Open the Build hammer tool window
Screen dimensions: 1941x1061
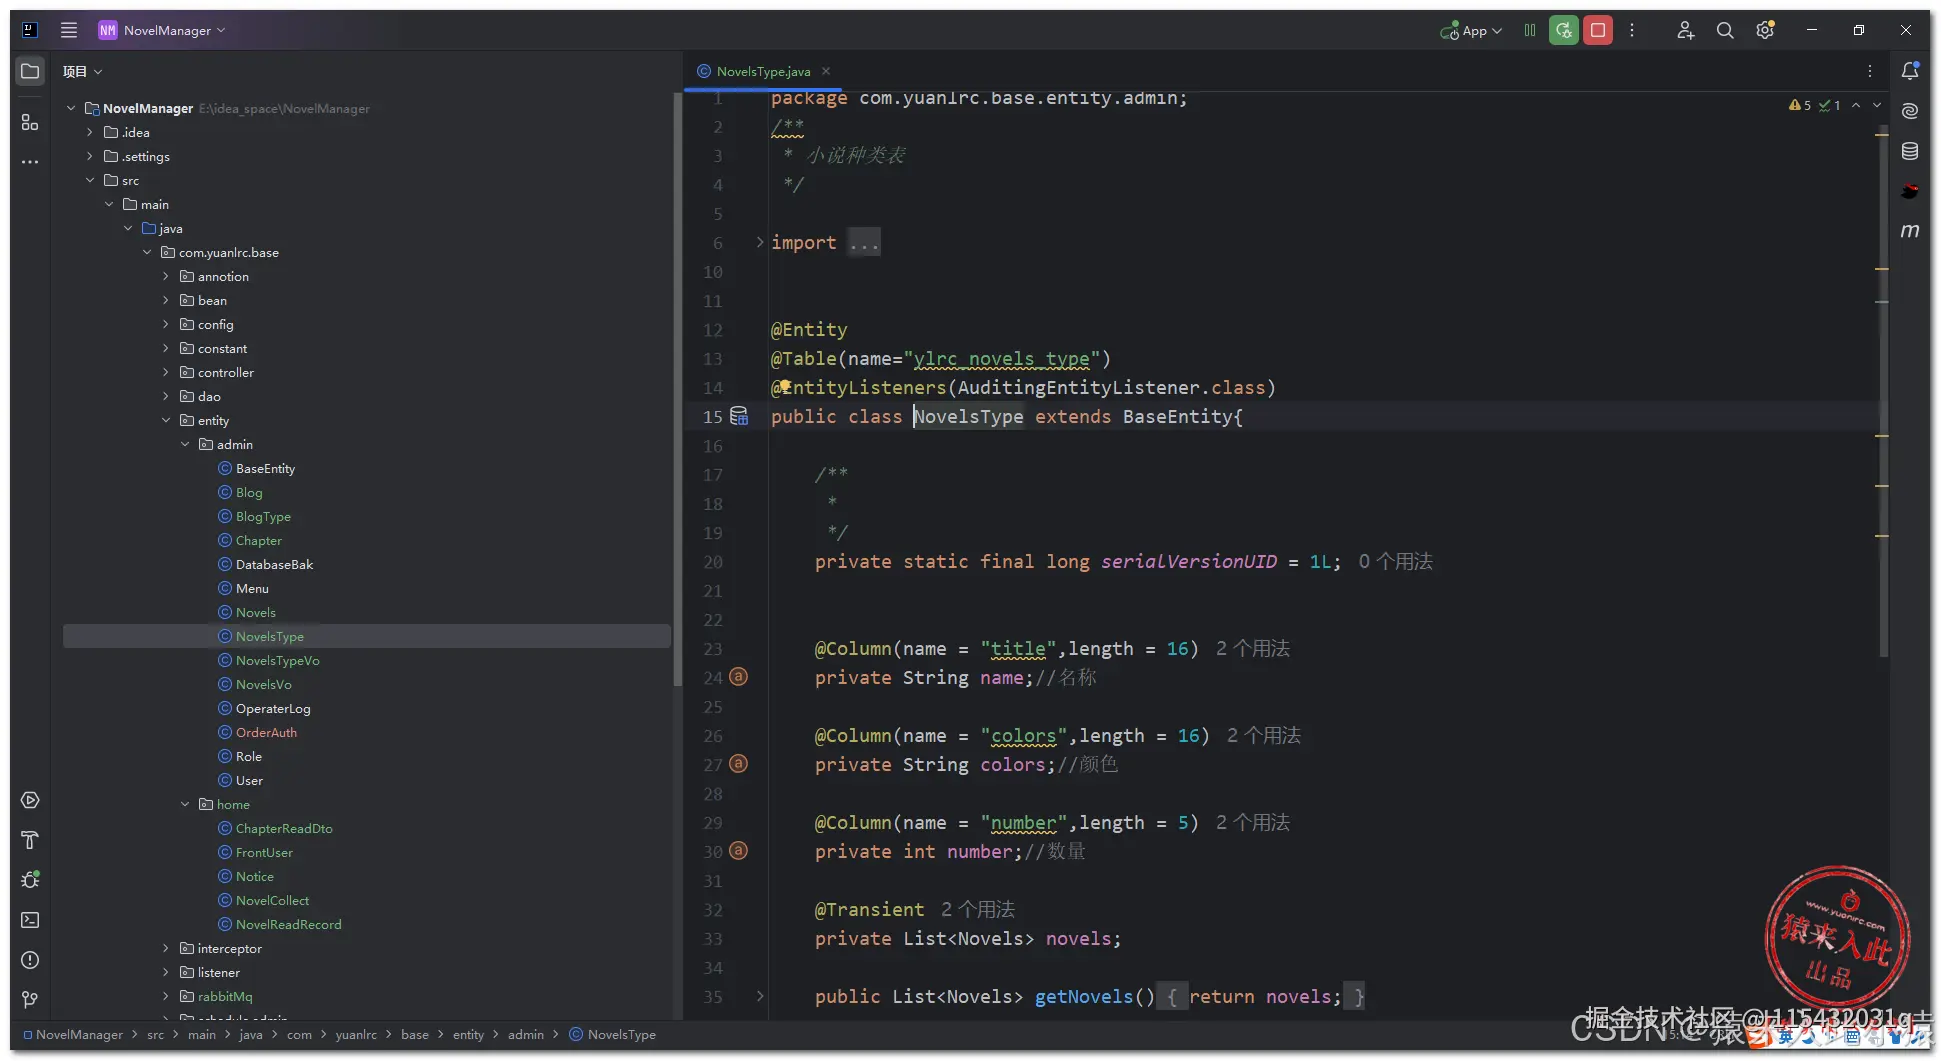pyautogui.click(x=30, y=840)
